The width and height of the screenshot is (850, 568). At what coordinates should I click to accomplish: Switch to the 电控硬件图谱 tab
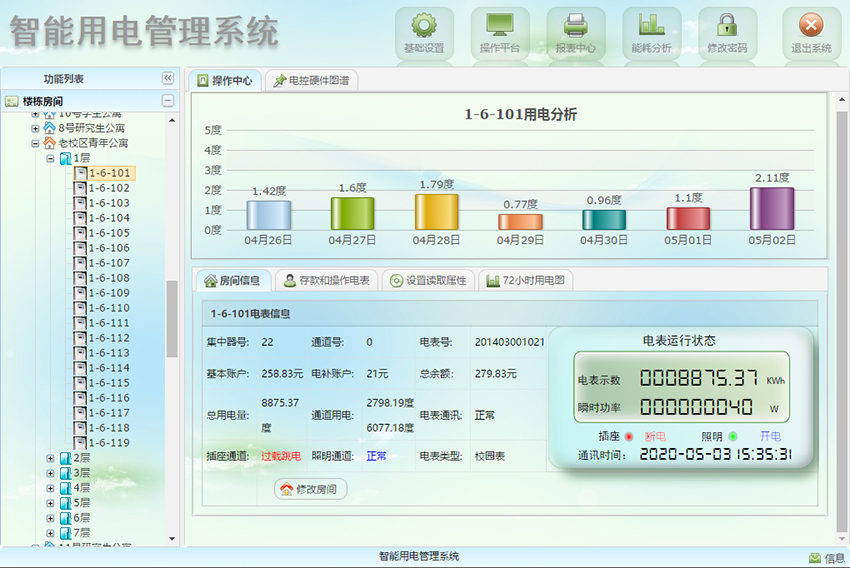click(x=314, y=81)
